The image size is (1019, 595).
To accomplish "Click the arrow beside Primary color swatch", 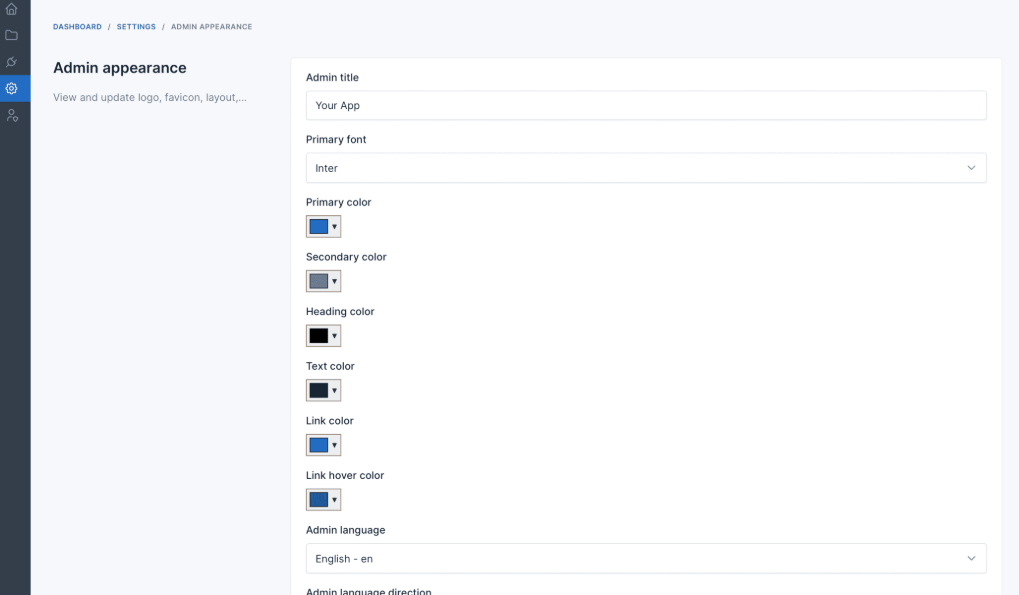I will [x=334, y=227].
